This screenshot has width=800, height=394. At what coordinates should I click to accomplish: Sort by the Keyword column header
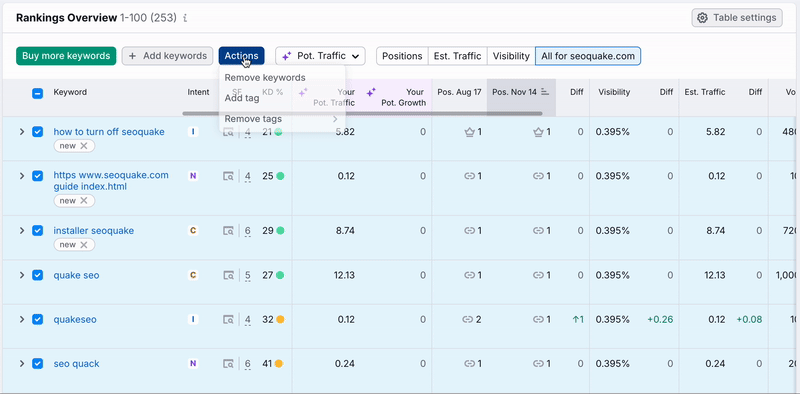tap(70, 92)
